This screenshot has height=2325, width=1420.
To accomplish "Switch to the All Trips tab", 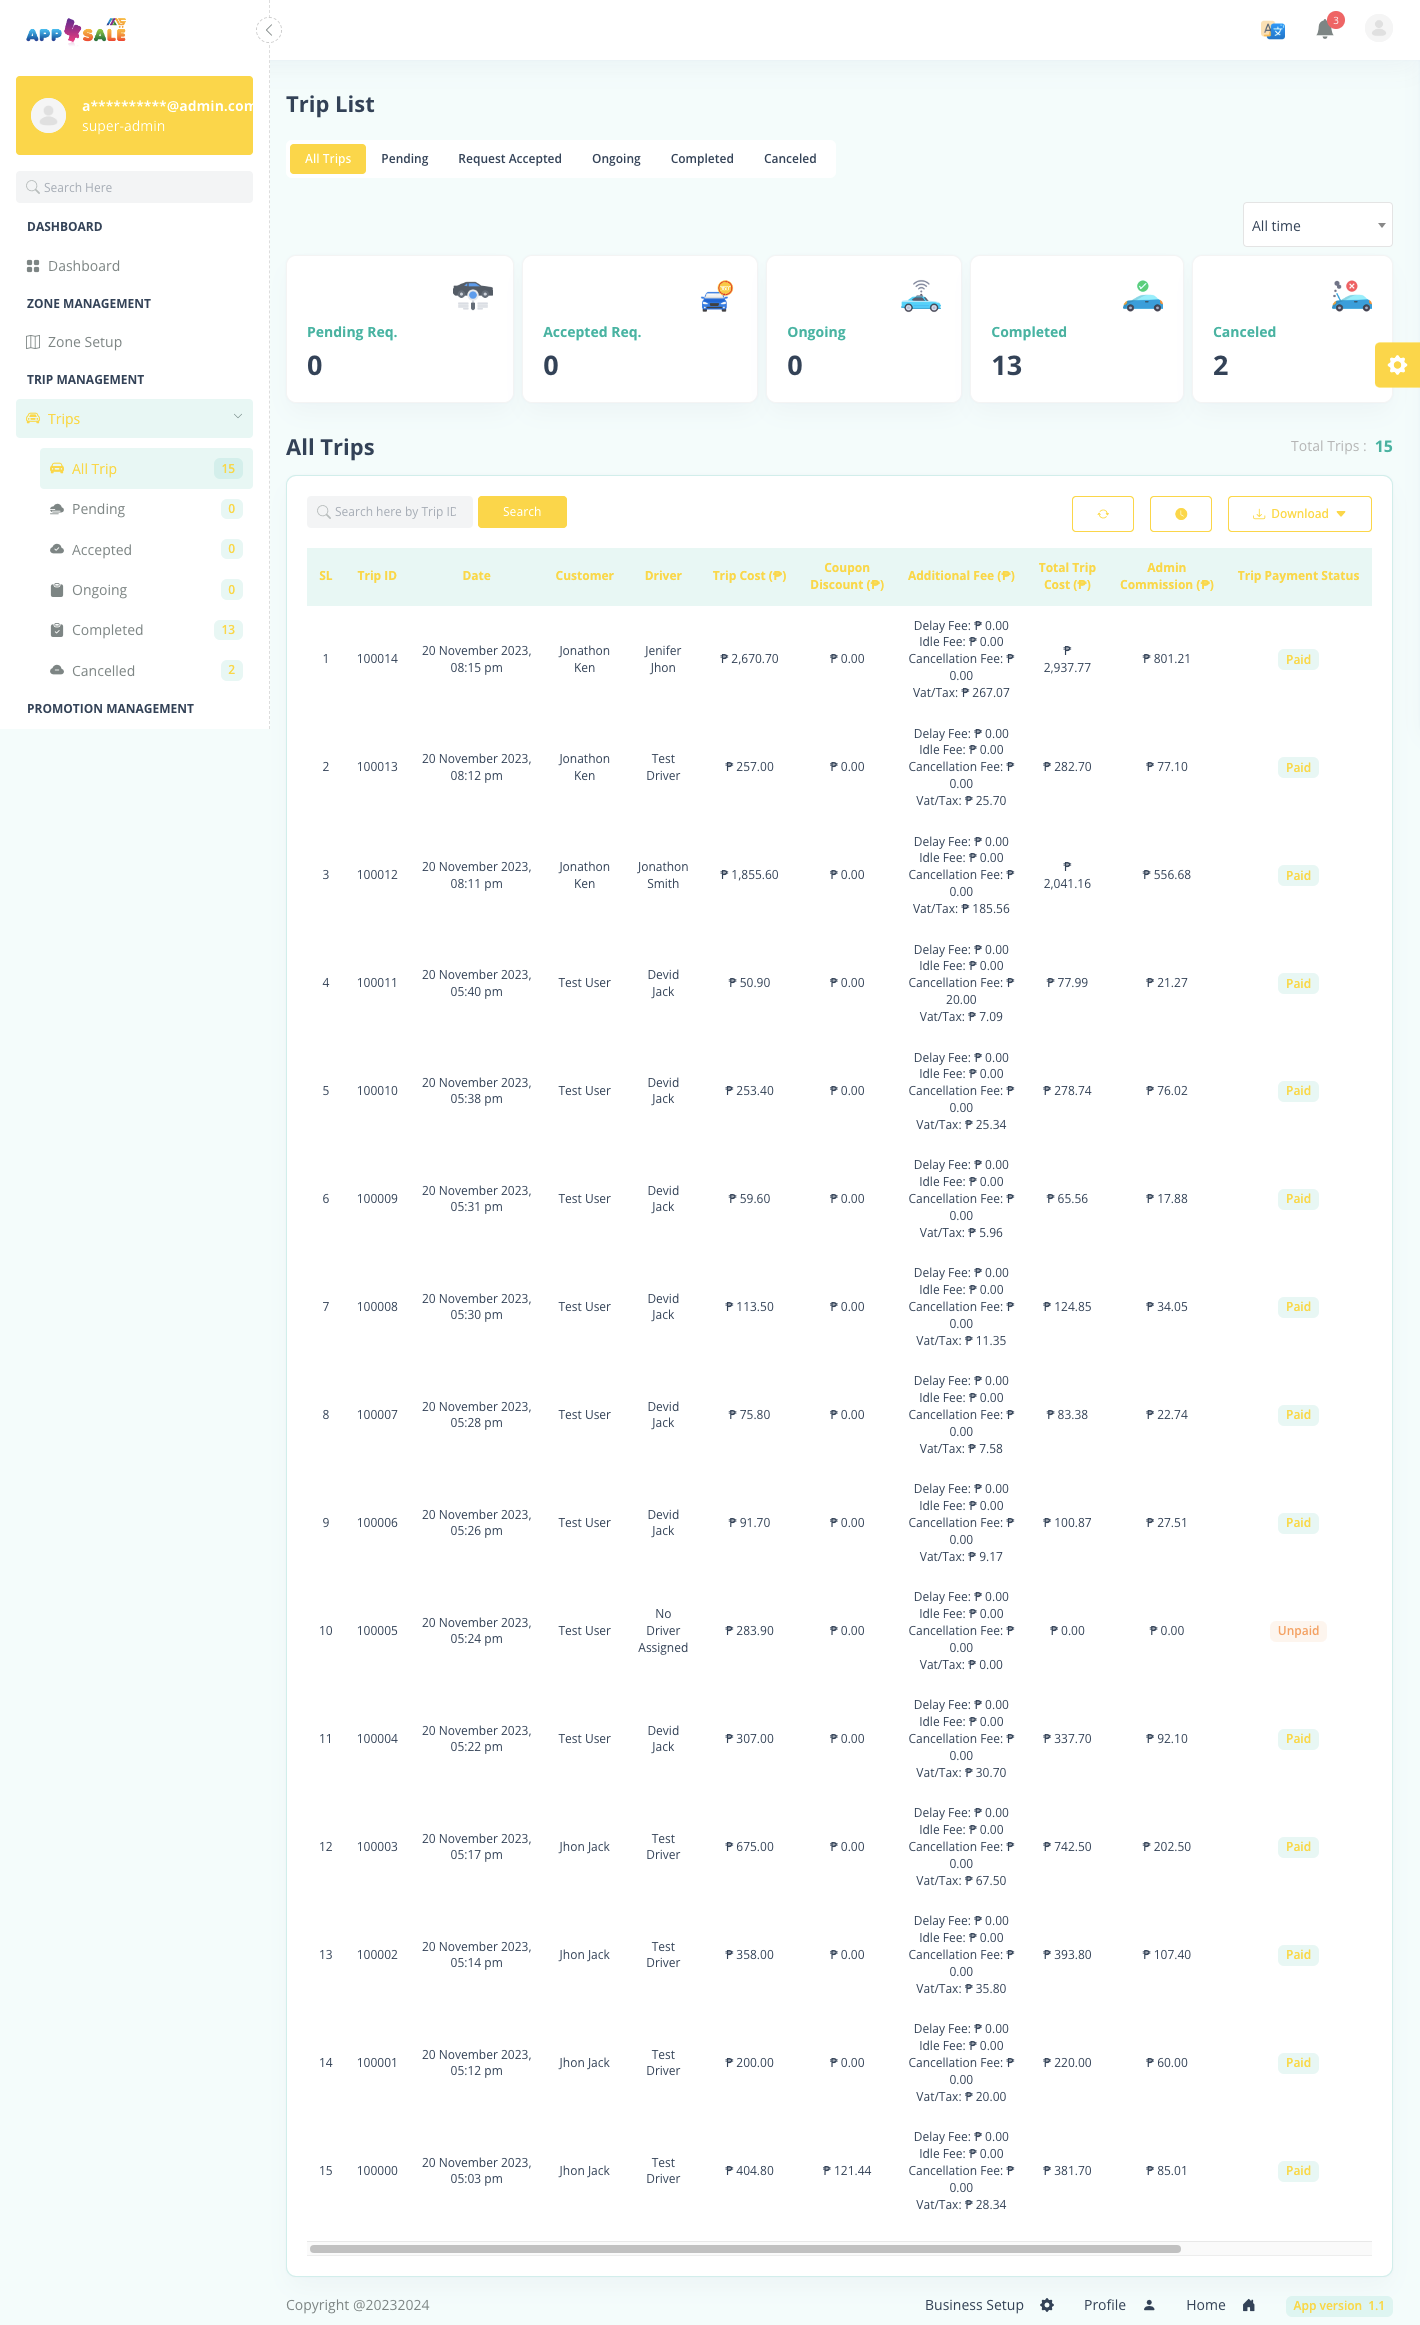I will click(x=328, y=159).
